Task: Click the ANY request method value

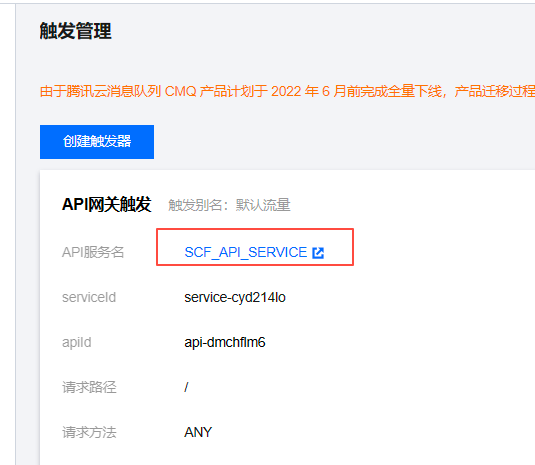Action: coord(198,432)
